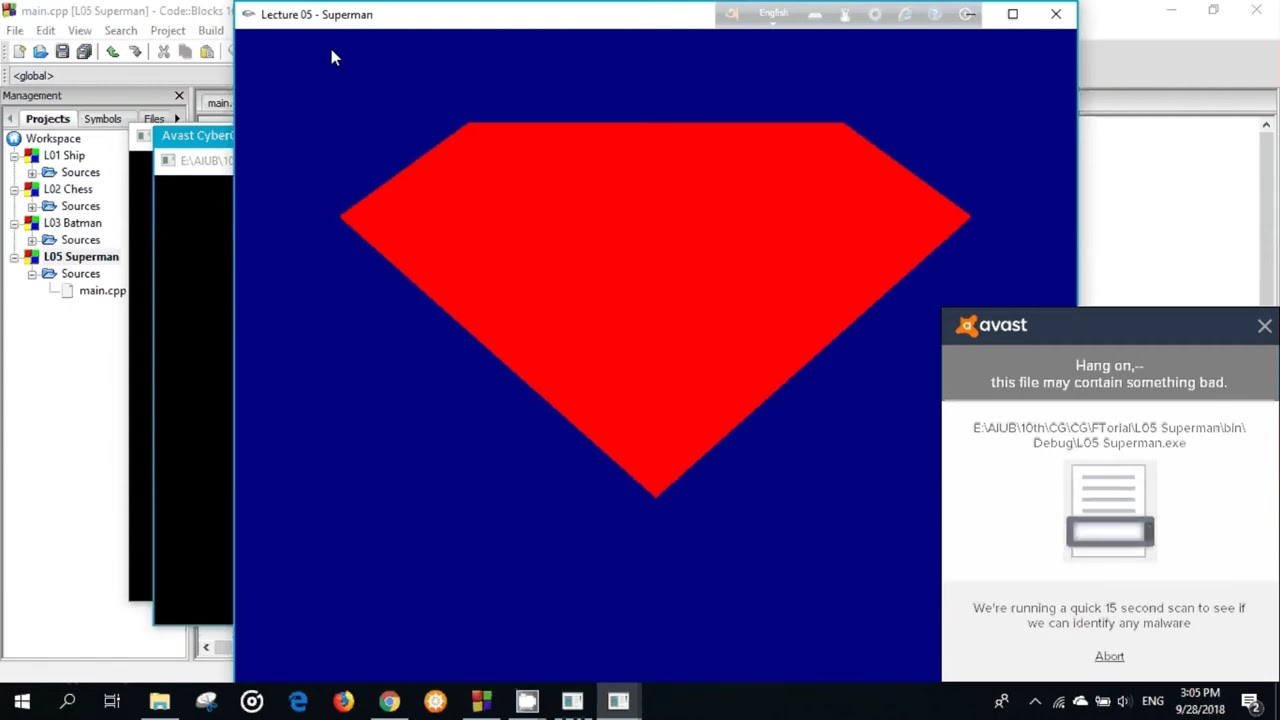The height and width of the screenshot is (720, 1280).
Task: Open the Project menu
Action: click(168, 31)
